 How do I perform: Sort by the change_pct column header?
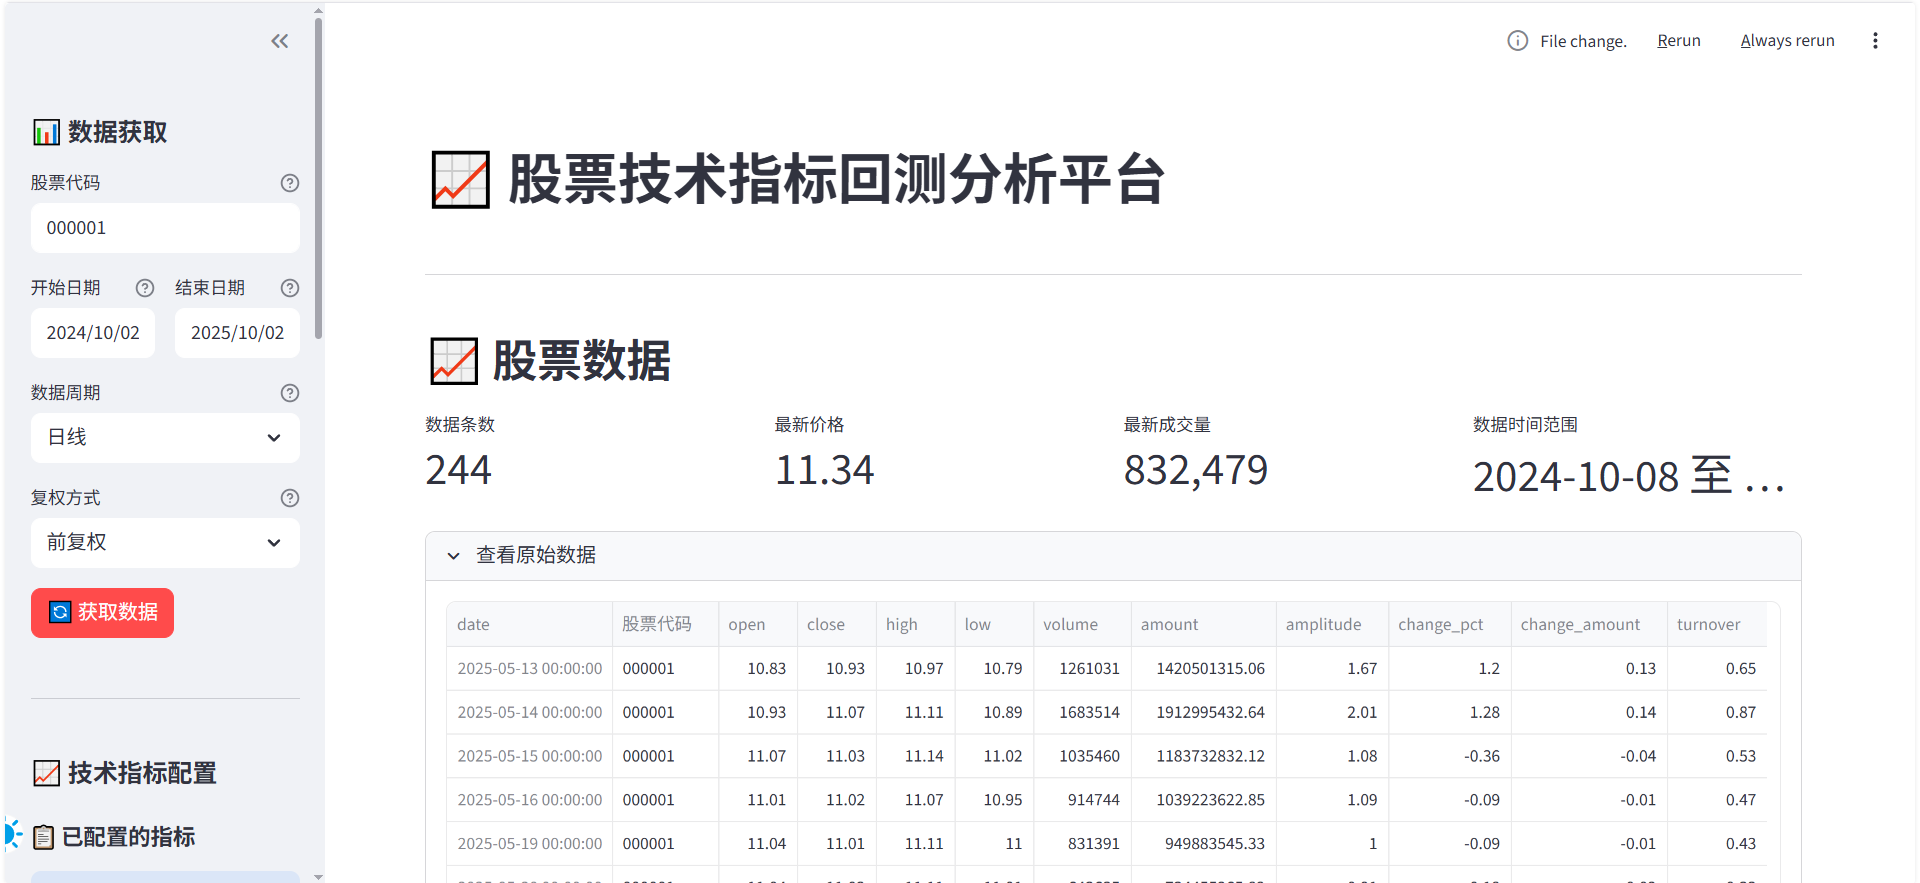tap(1450, 624)
